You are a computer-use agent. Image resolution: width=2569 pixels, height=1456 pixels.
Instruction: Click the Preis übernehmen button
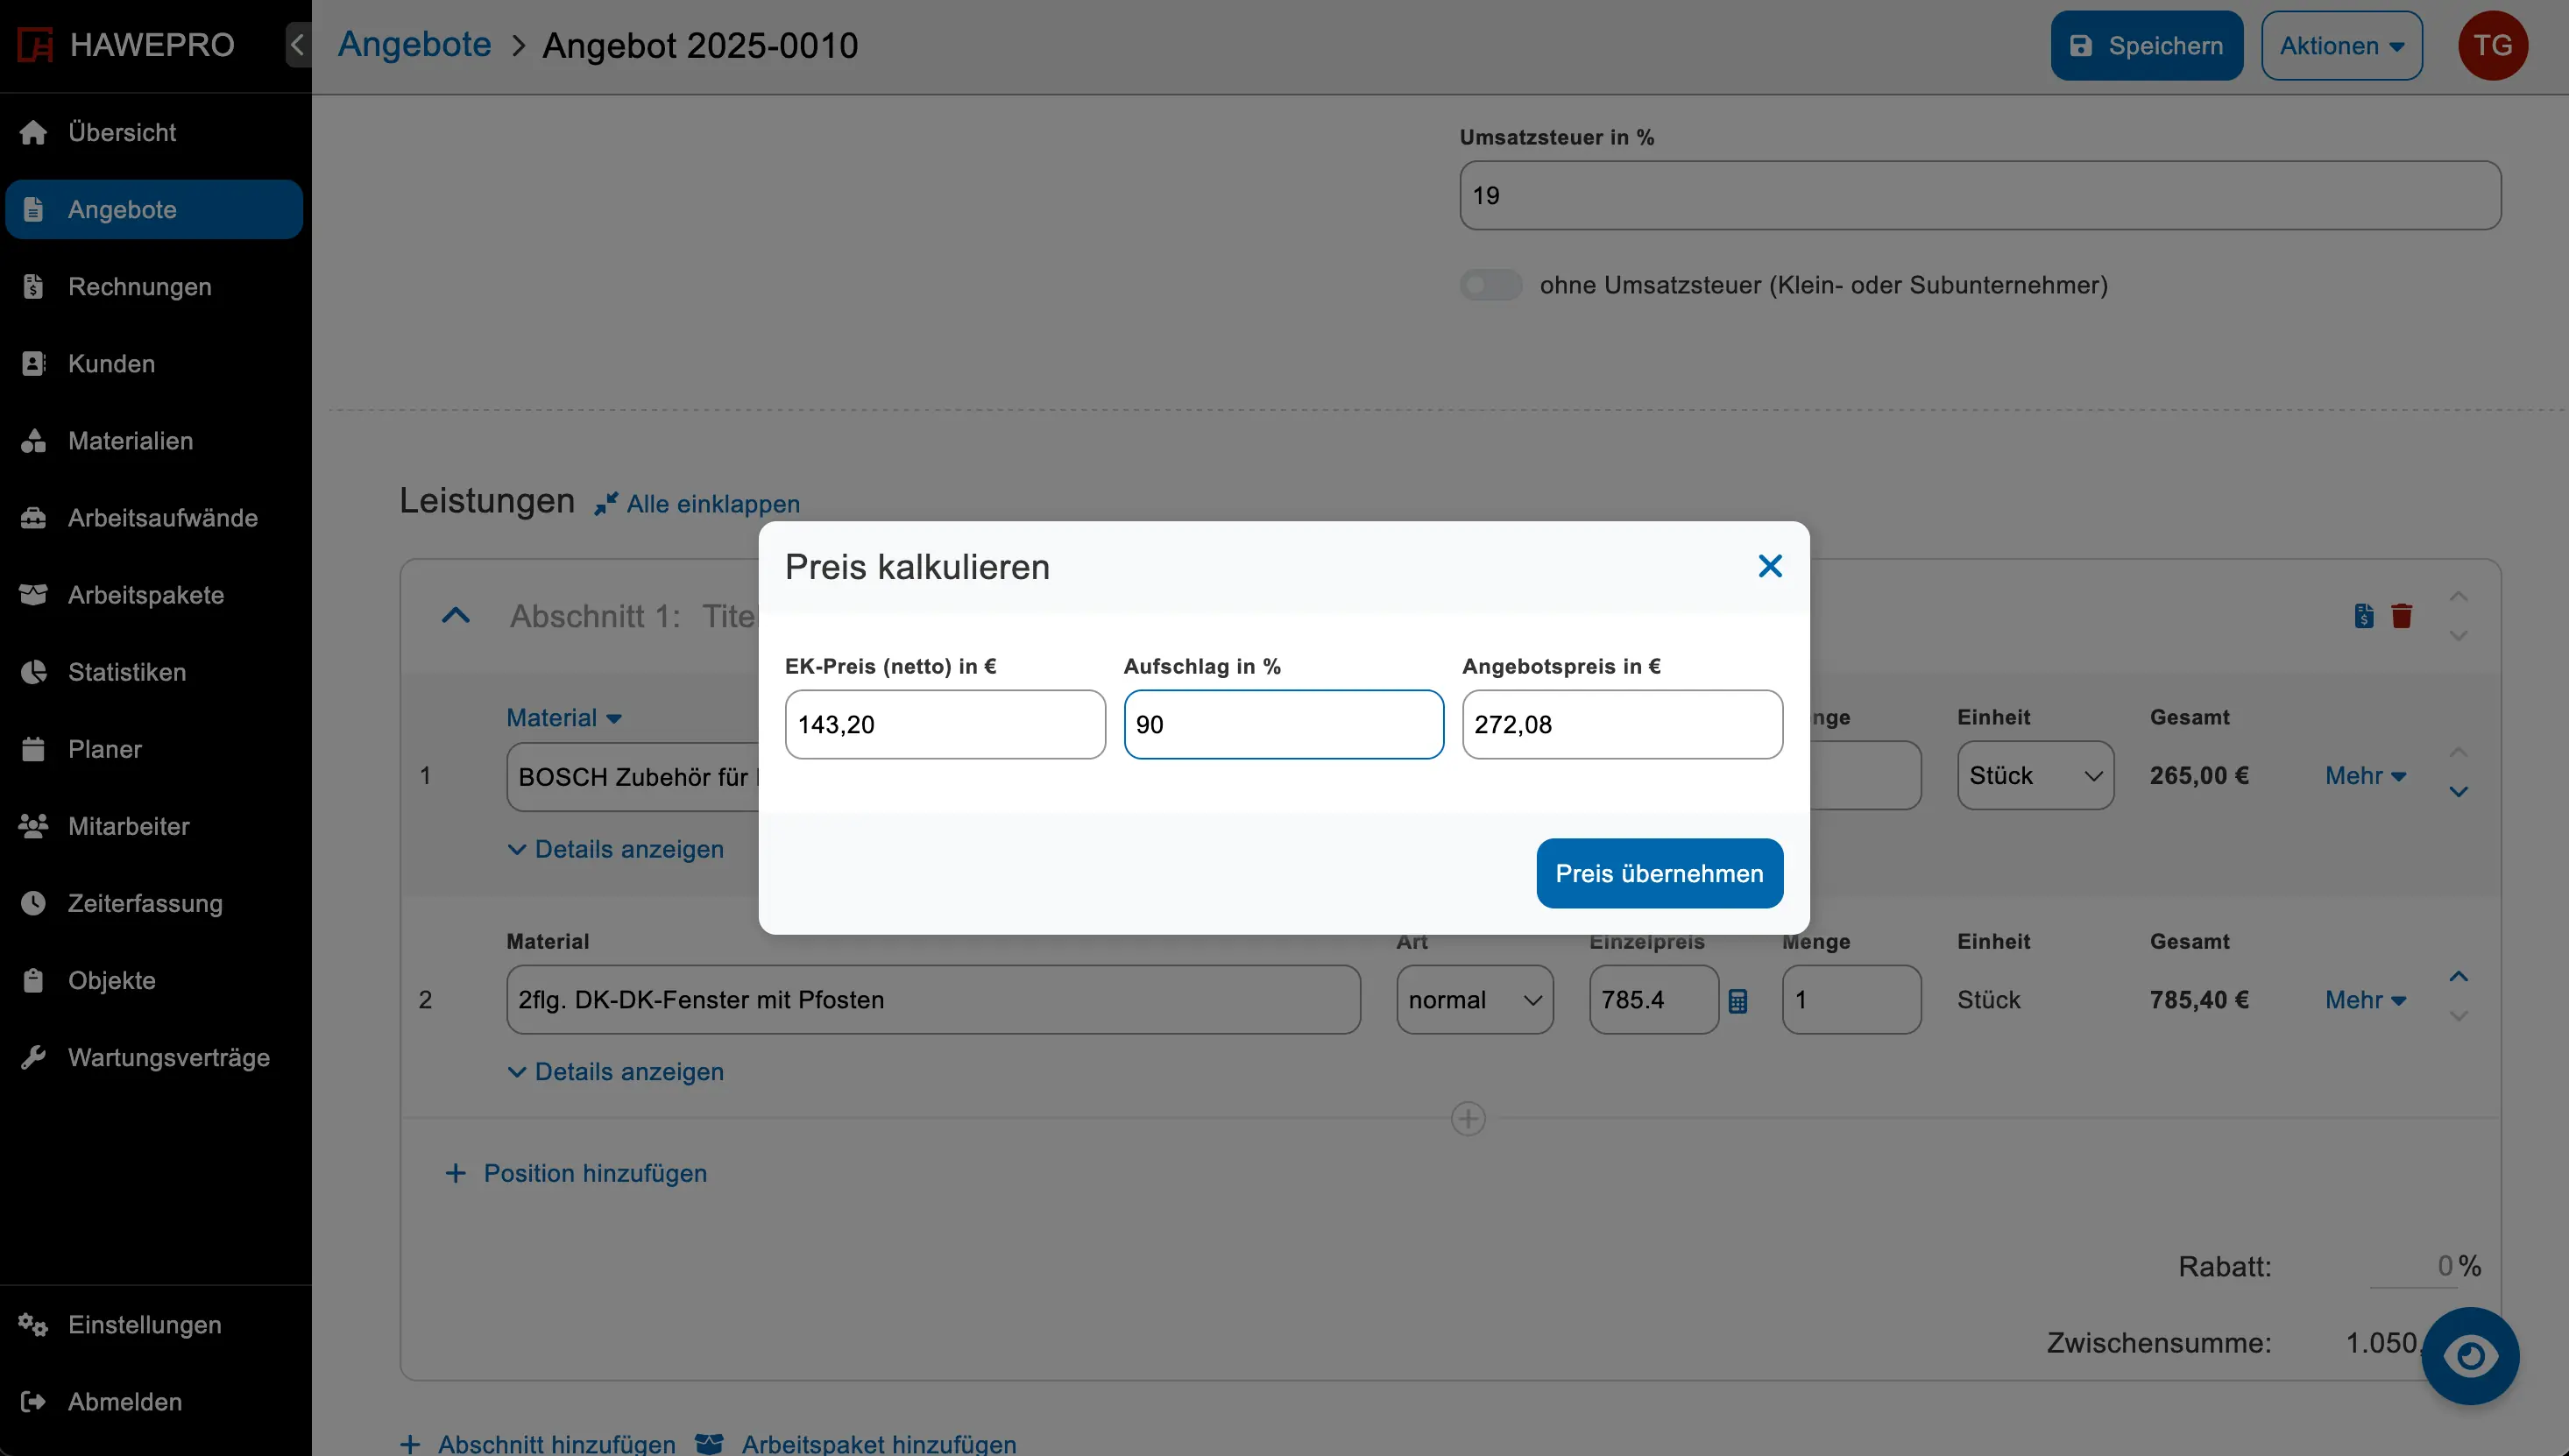tap(1659, 873)
